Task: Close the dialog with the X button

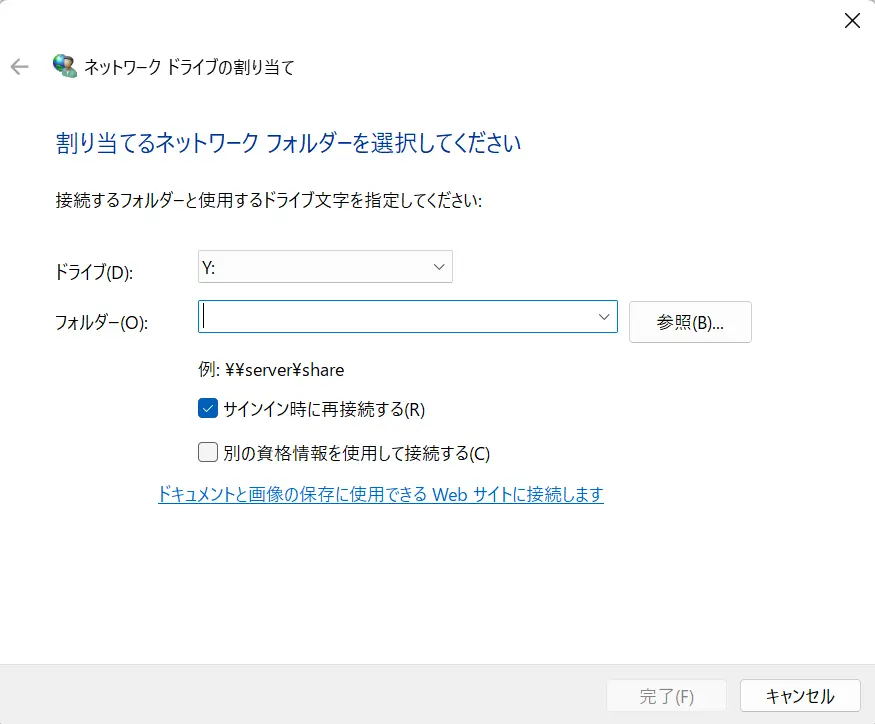Action: click(852, 21)
